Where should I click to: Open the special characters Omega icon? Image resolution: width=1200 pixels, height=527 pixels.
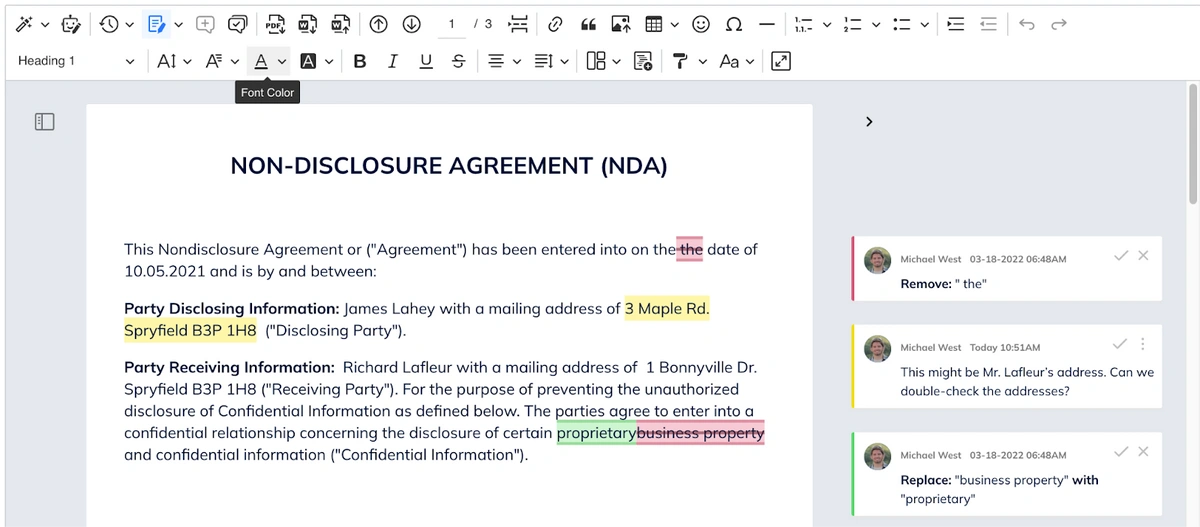tap(733, 24)
